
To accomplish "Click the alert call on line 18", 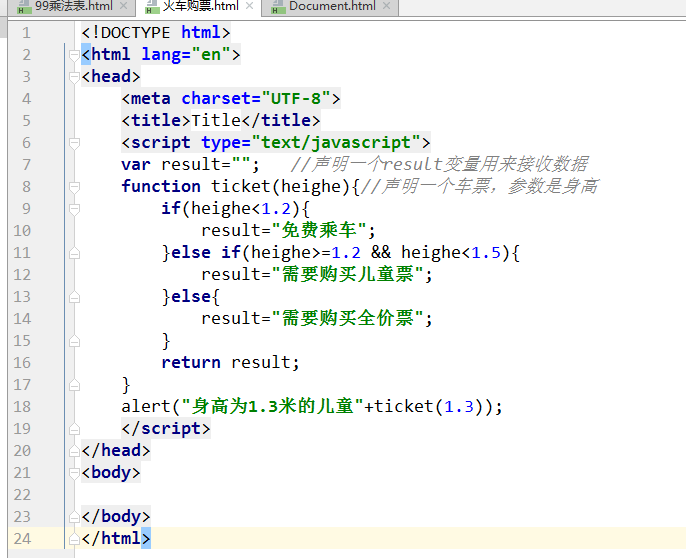I will click(x=312, y=407).
